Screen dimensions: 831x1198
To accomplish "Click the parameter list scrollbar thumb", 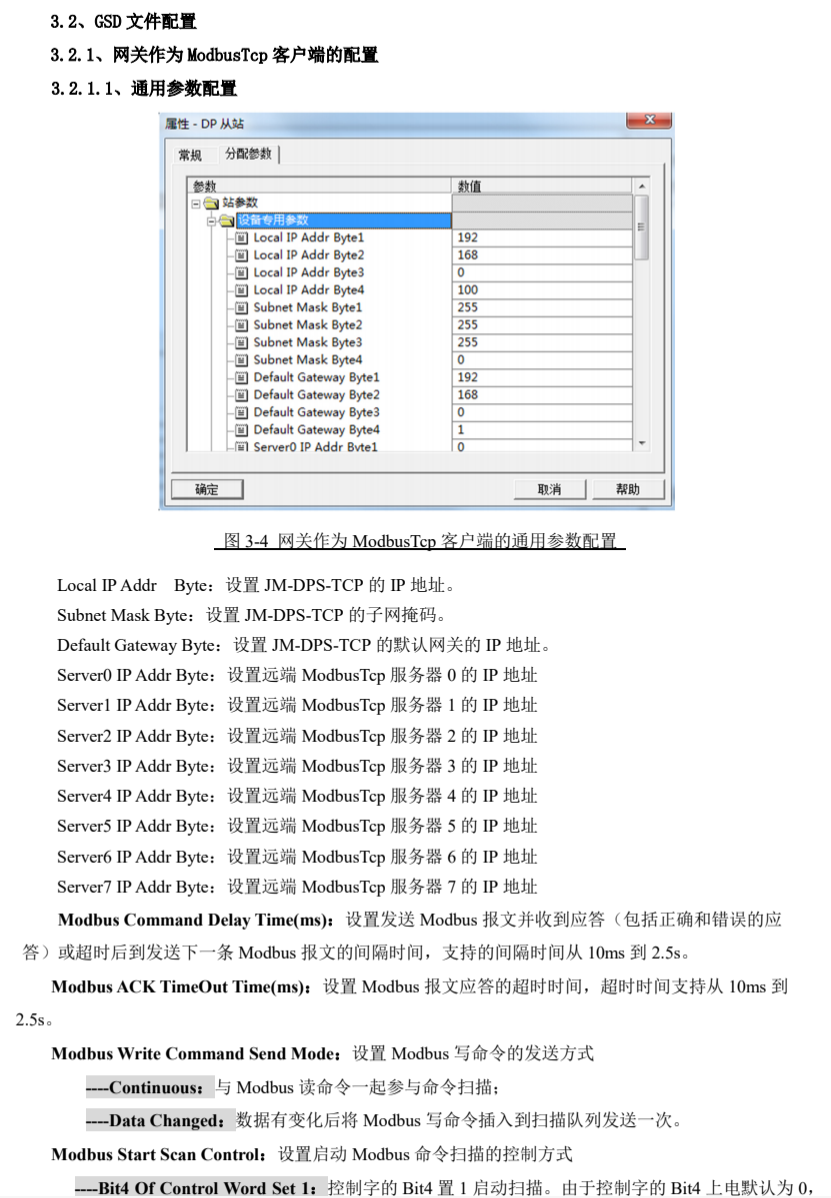I will [x=642, y=228].
